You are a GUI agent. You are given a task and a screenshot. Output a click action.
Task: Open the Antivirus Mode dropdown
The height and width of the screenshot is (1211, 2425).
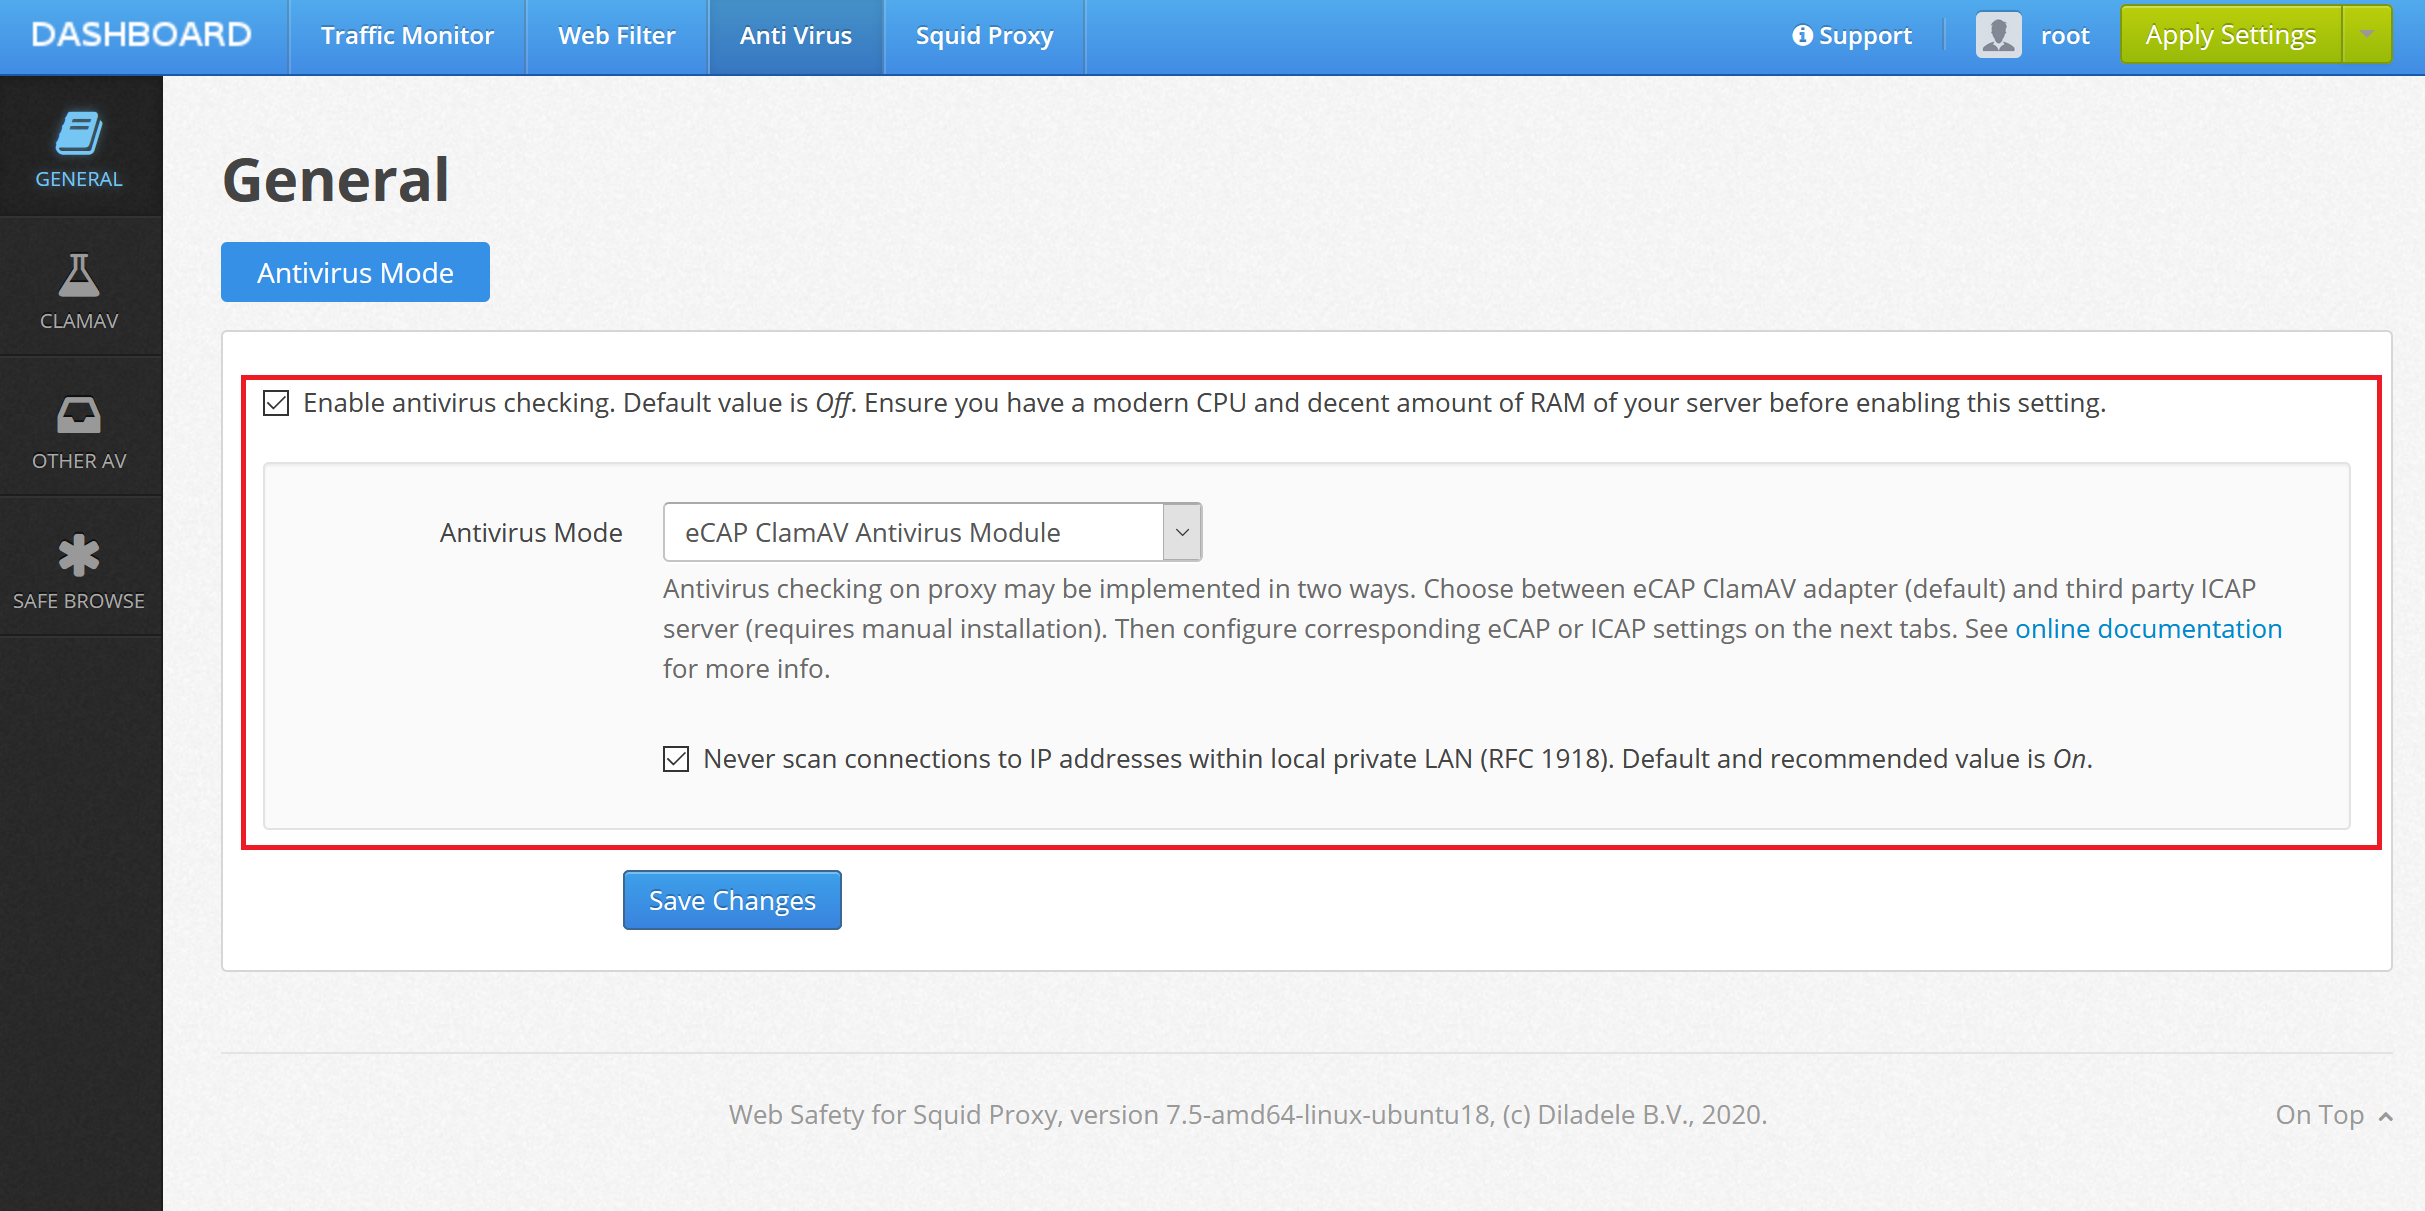point(932,532)
